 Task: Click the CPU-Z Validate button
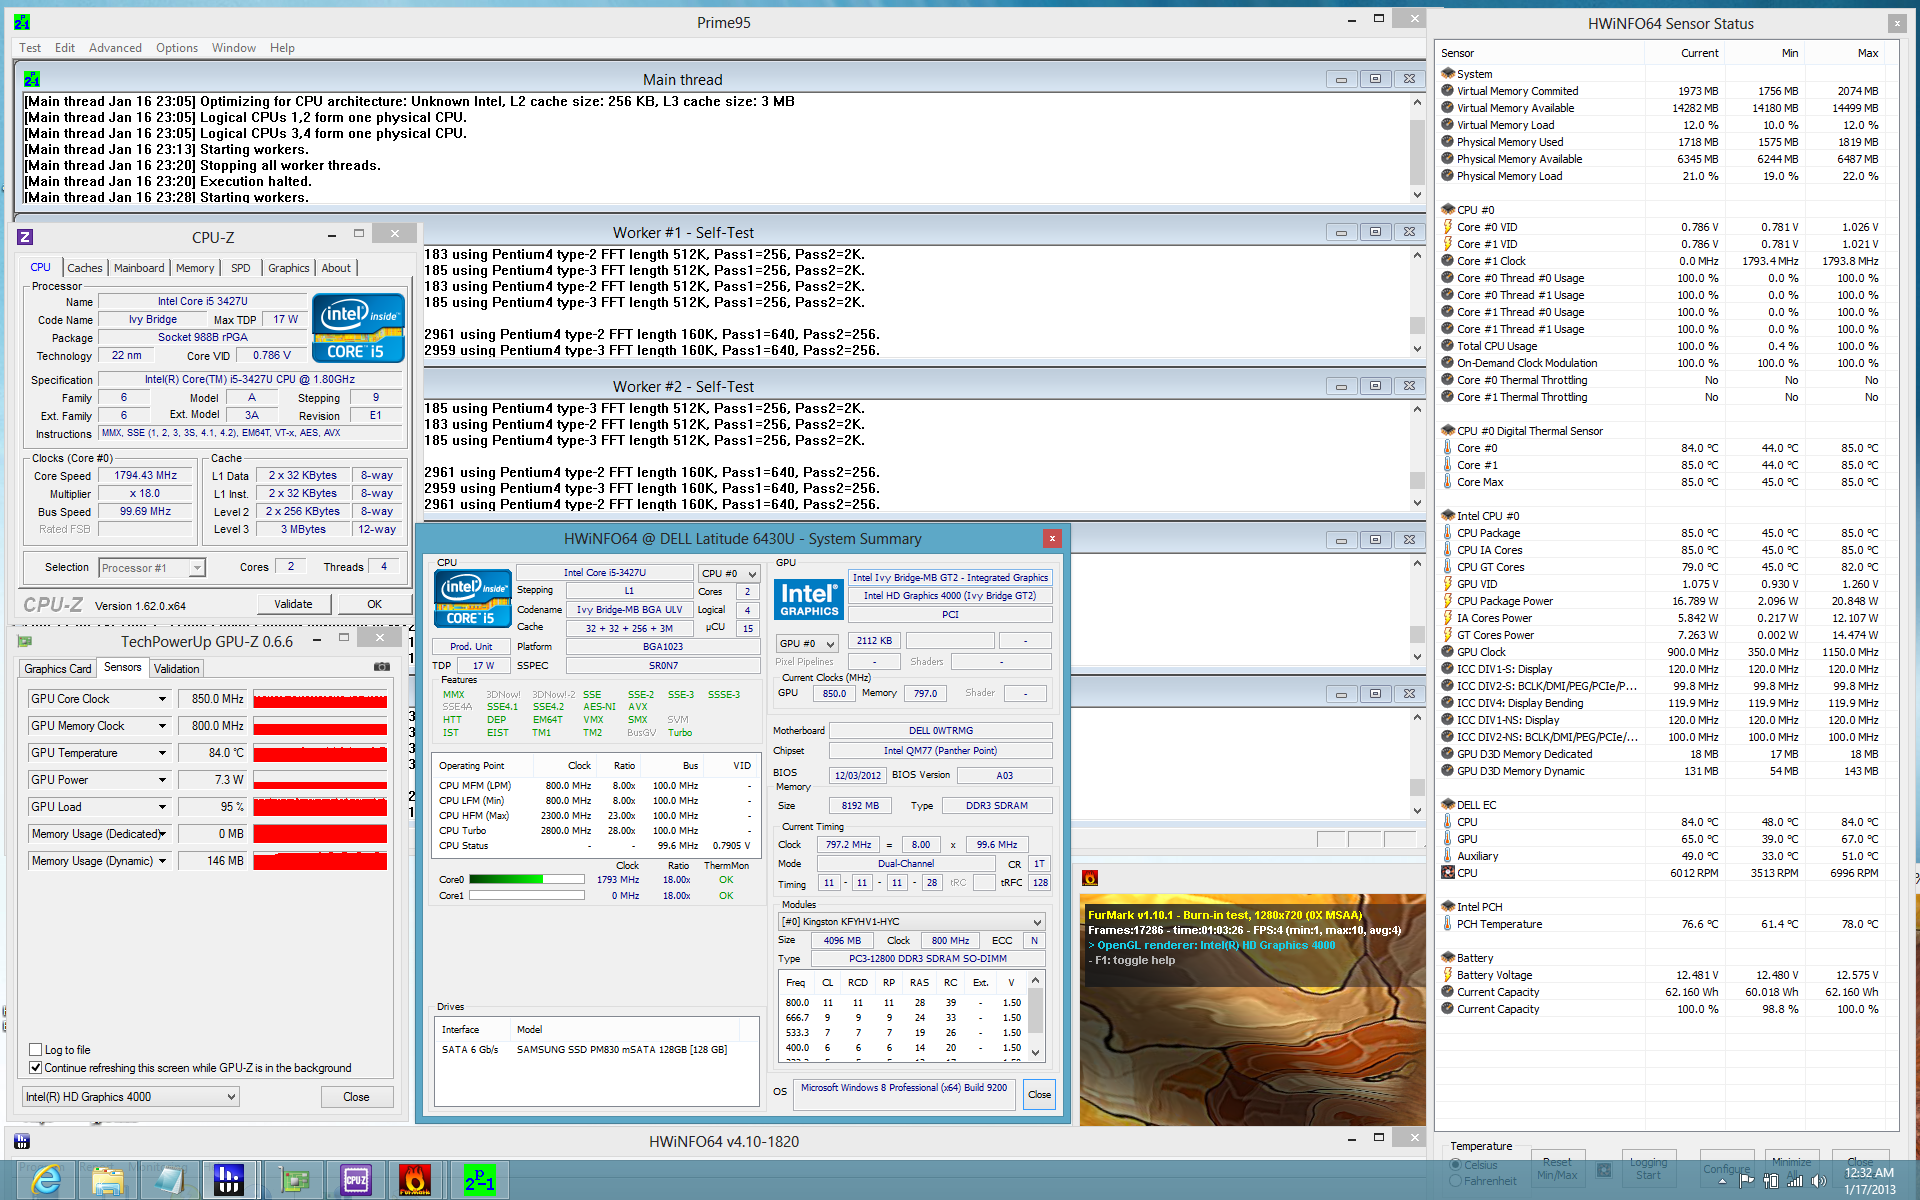[293, 604]
